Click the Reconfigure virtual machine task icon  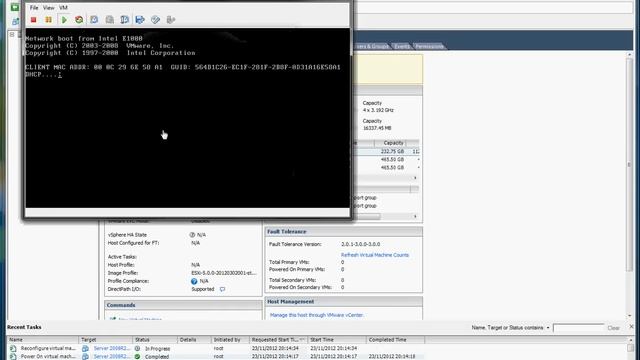13,349
